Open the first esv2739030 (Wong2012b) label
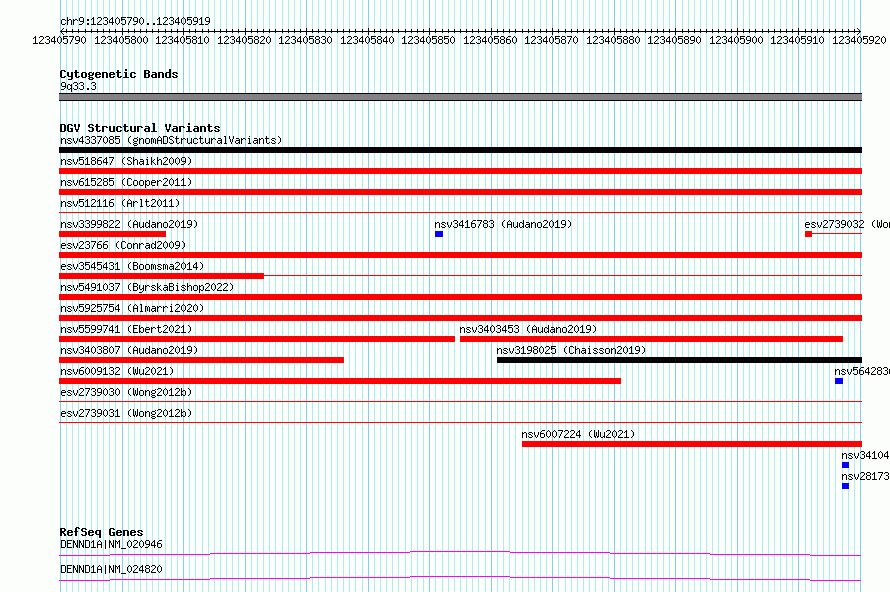Image resolution: width=890 pixels, height=592 pixels. coord(126,392)
